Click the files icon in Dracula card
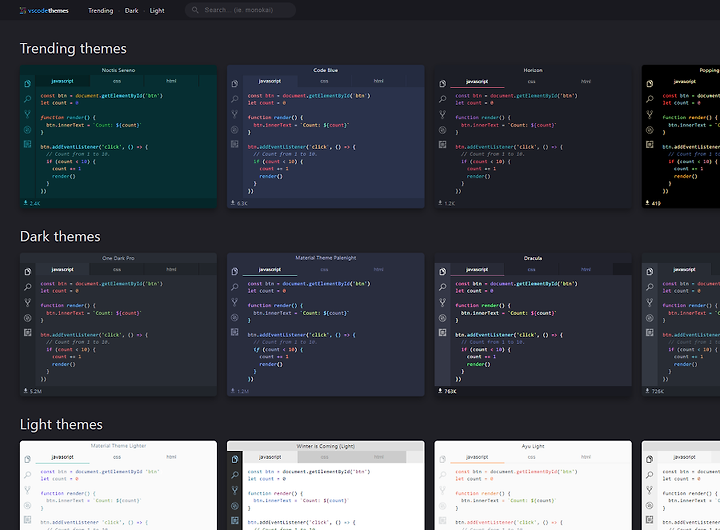Viewport: 720px width, 530px height. (x=442, y=272)
